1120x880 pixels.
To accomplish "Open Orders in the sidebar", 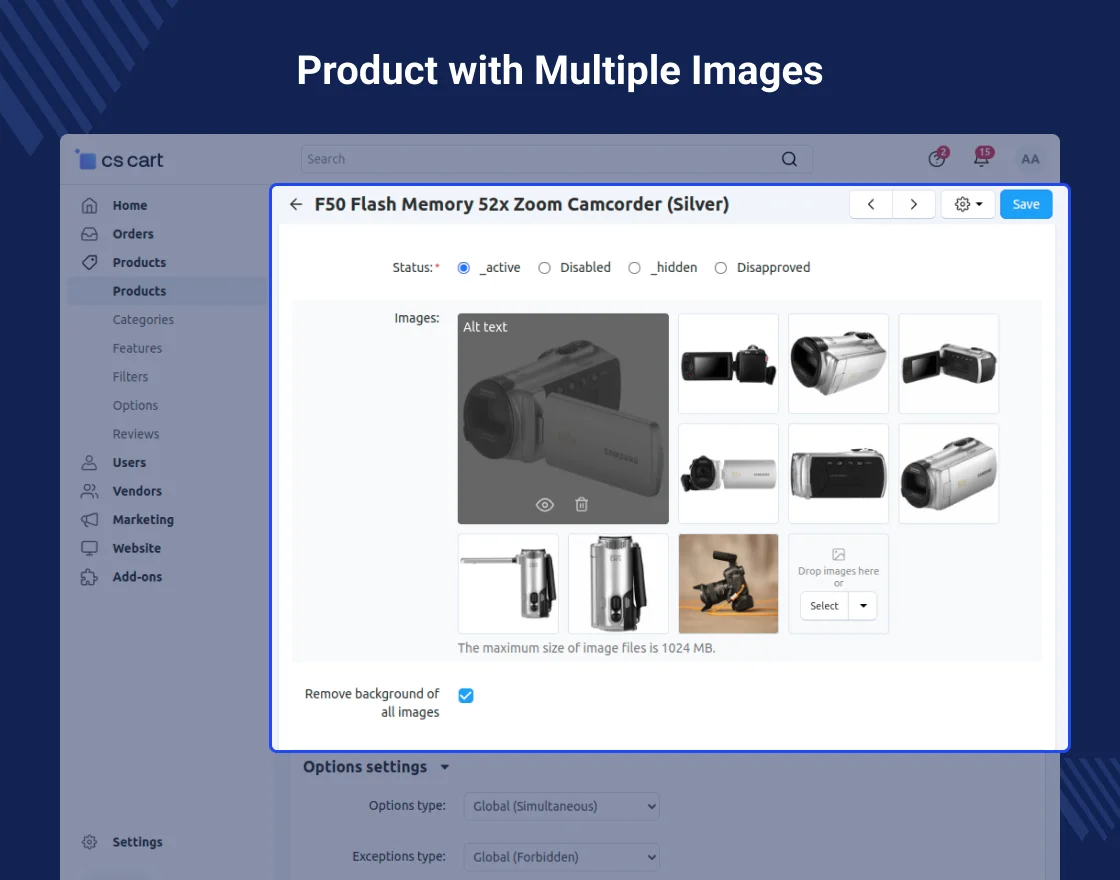I will (x=133, y=234).
